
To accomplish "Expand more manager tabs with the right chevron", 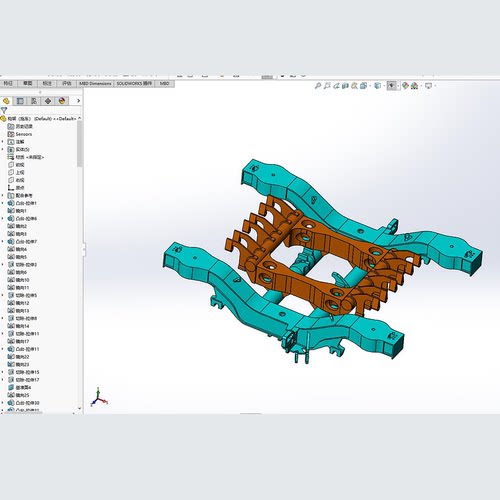I will 78,101.
